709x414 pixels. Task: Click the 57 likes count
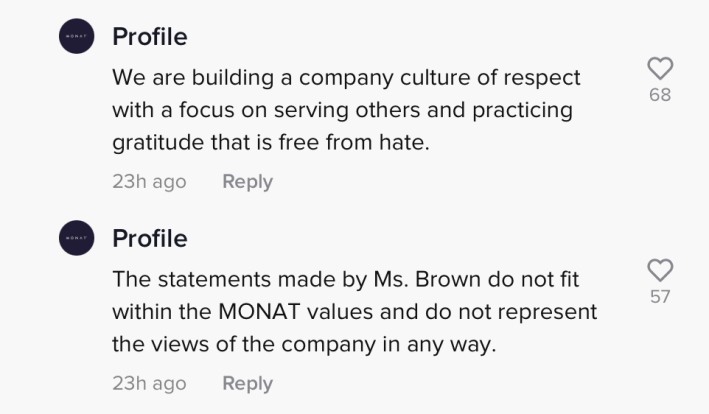click(660, 297)
